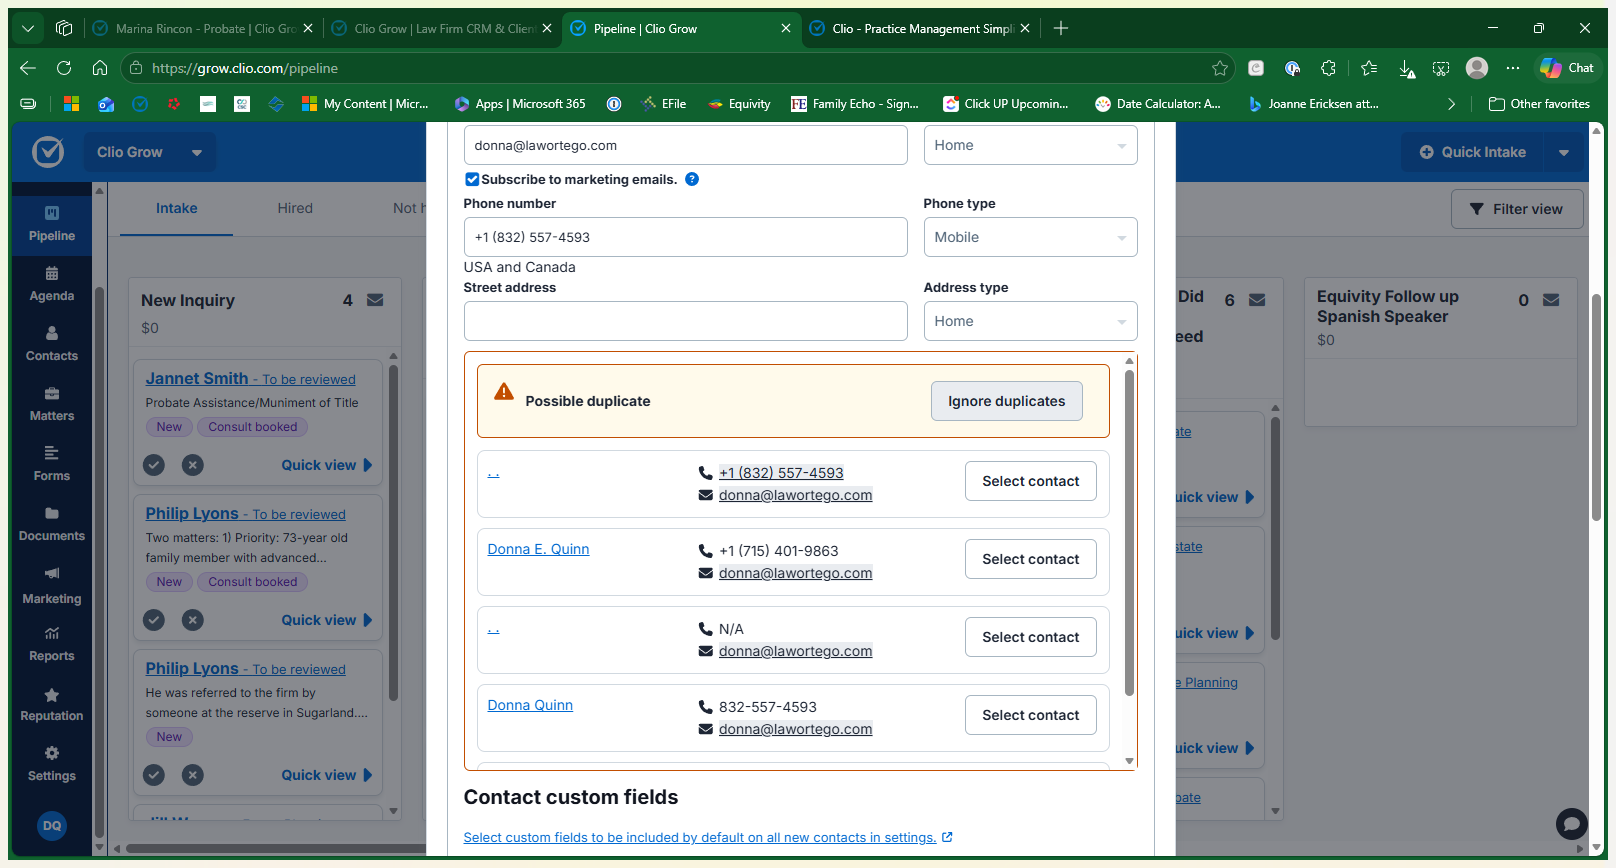Select contact with +1 (832) 557-4593
This screenshot has width=1616, height=868.
pyautogui.click(x=1030, y=481)
